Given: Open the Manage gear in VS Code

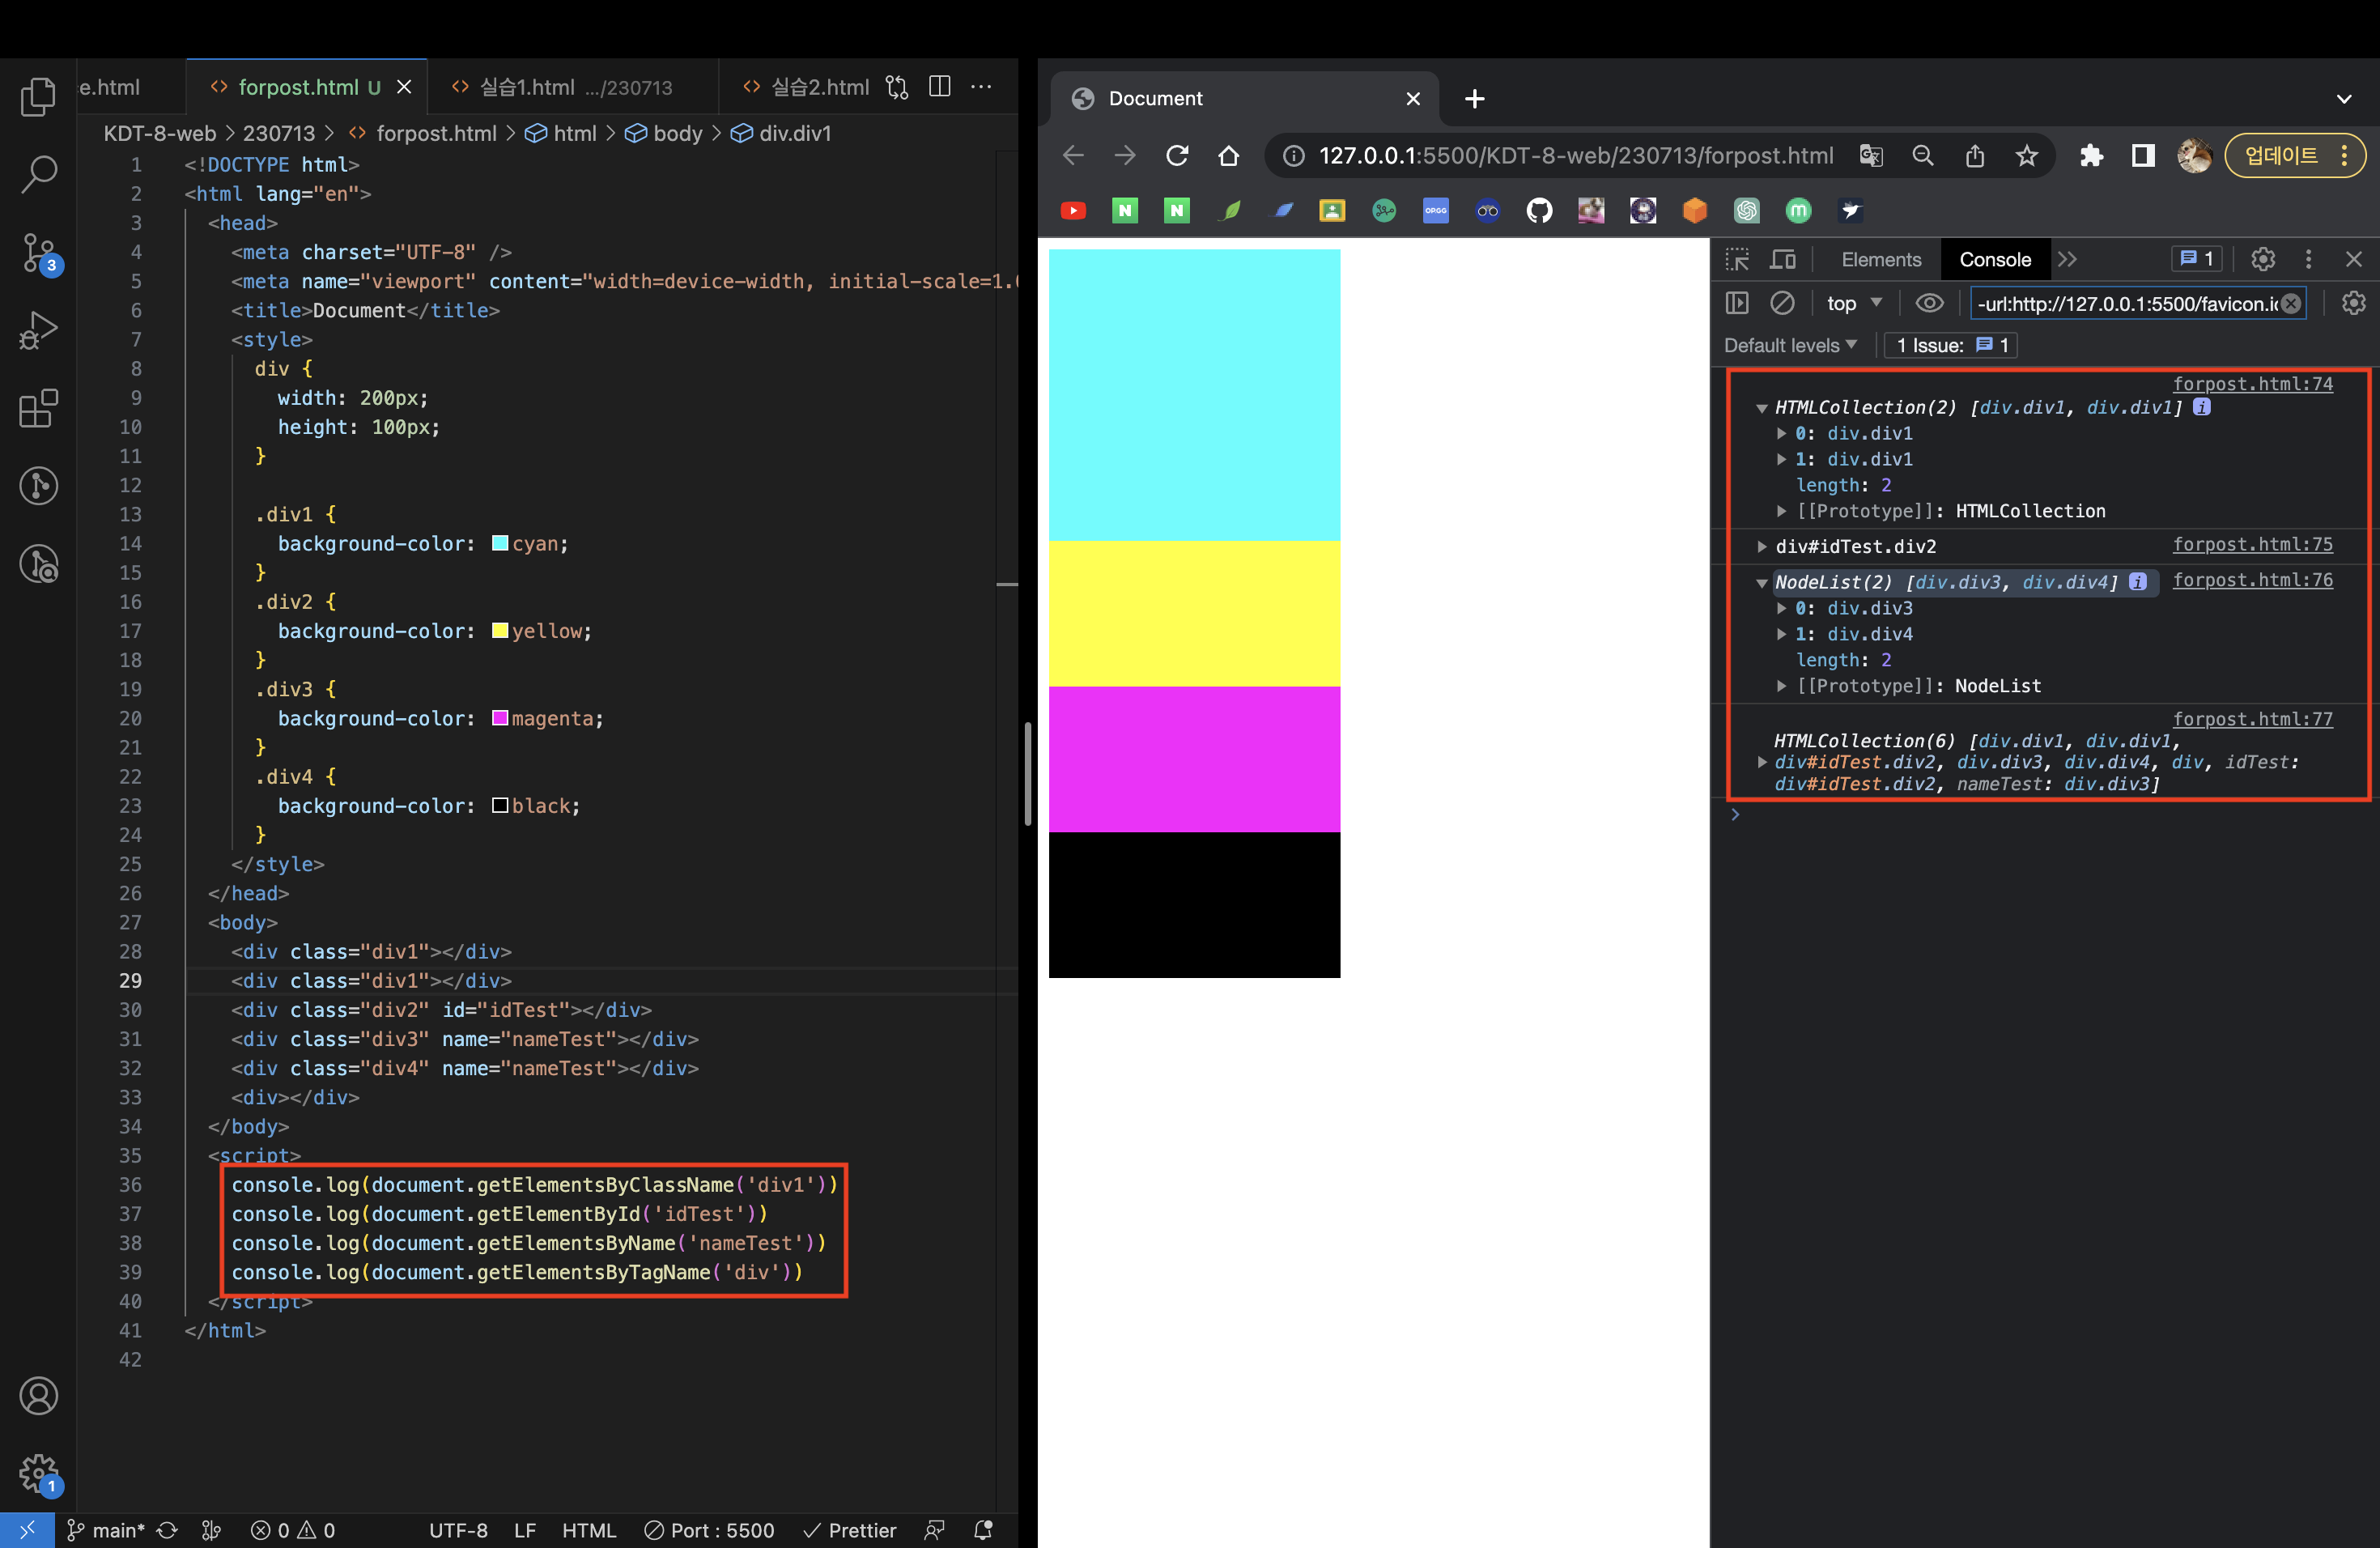Looking at the screenshot, I should coord(38,1473).
